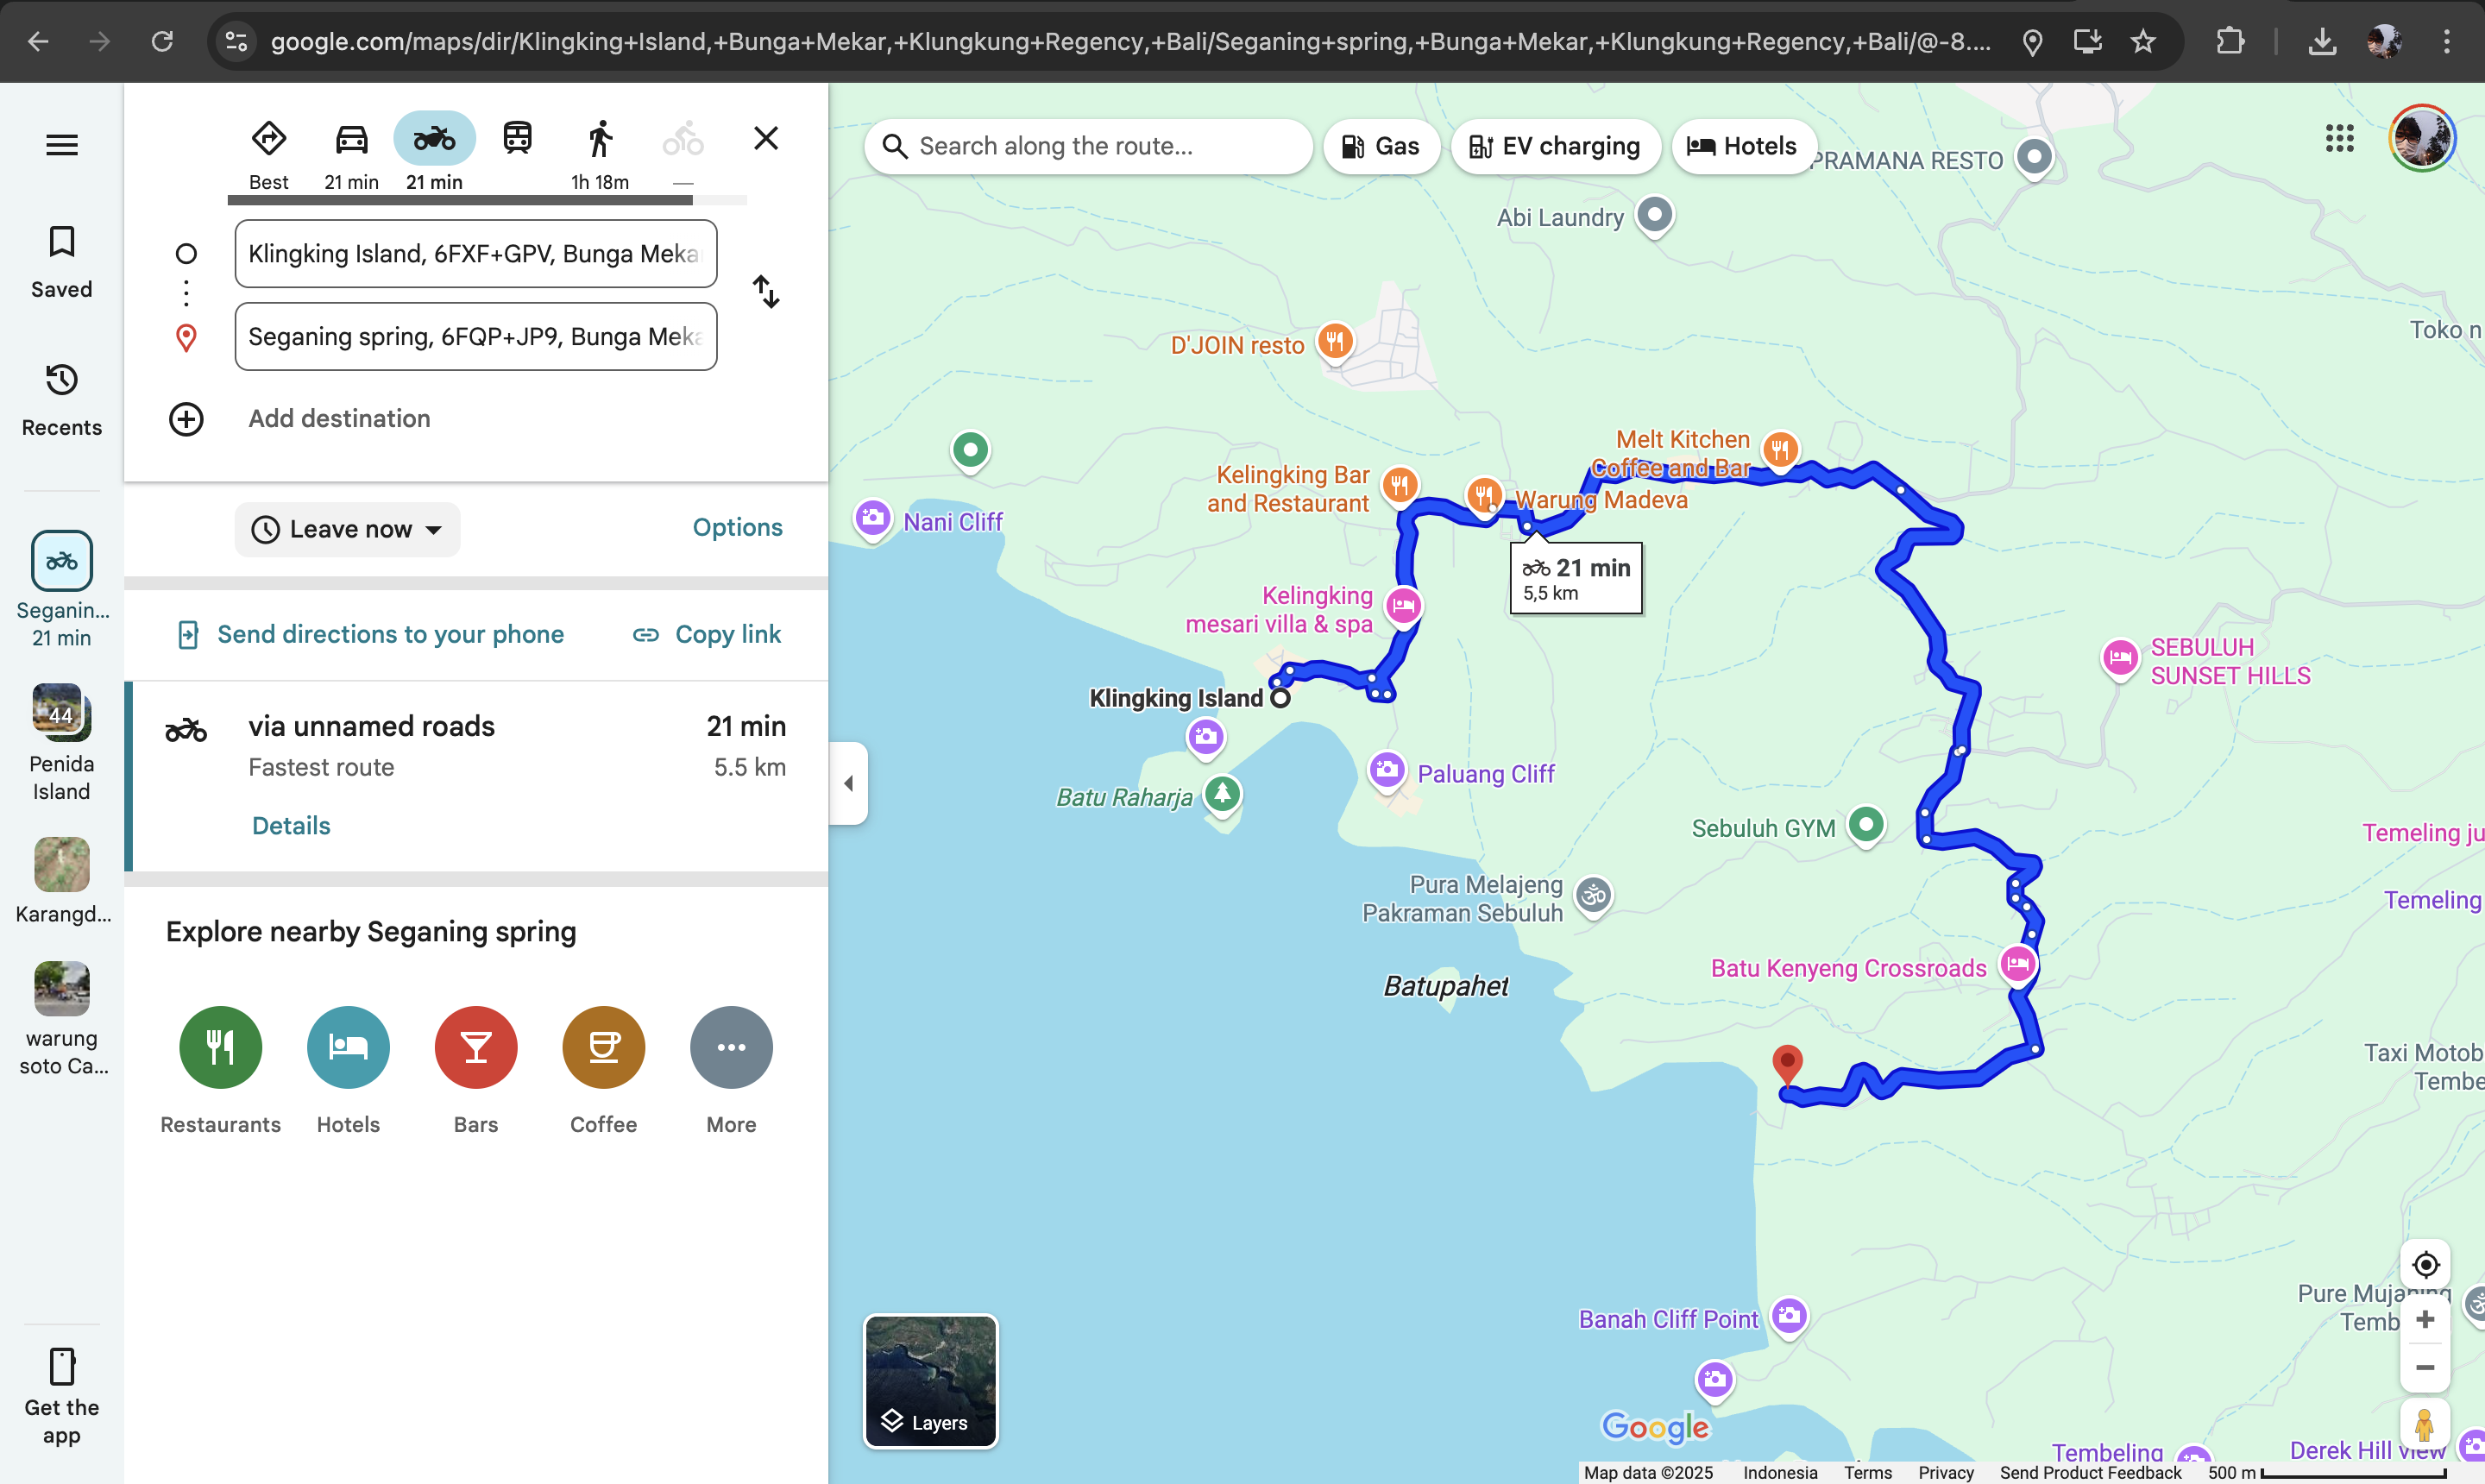Toggle Layers satellite view thumbnail

pyautogui.click(x=930, y=1380)
